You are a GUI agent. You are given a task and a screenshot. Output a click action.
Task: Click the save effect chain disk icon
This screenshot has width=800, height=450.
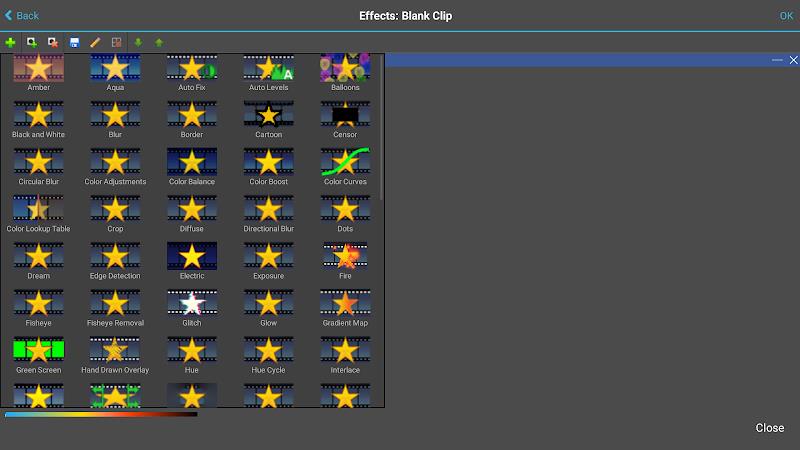click(74, 42)
